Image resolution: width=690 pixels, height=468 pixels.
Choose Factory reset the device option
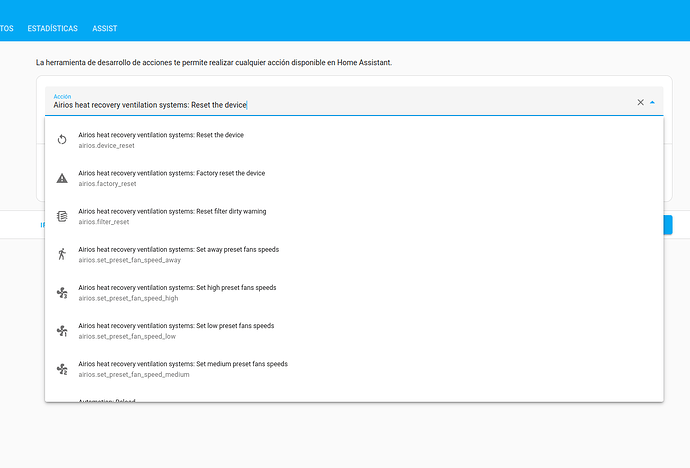[x=171, y=178]
